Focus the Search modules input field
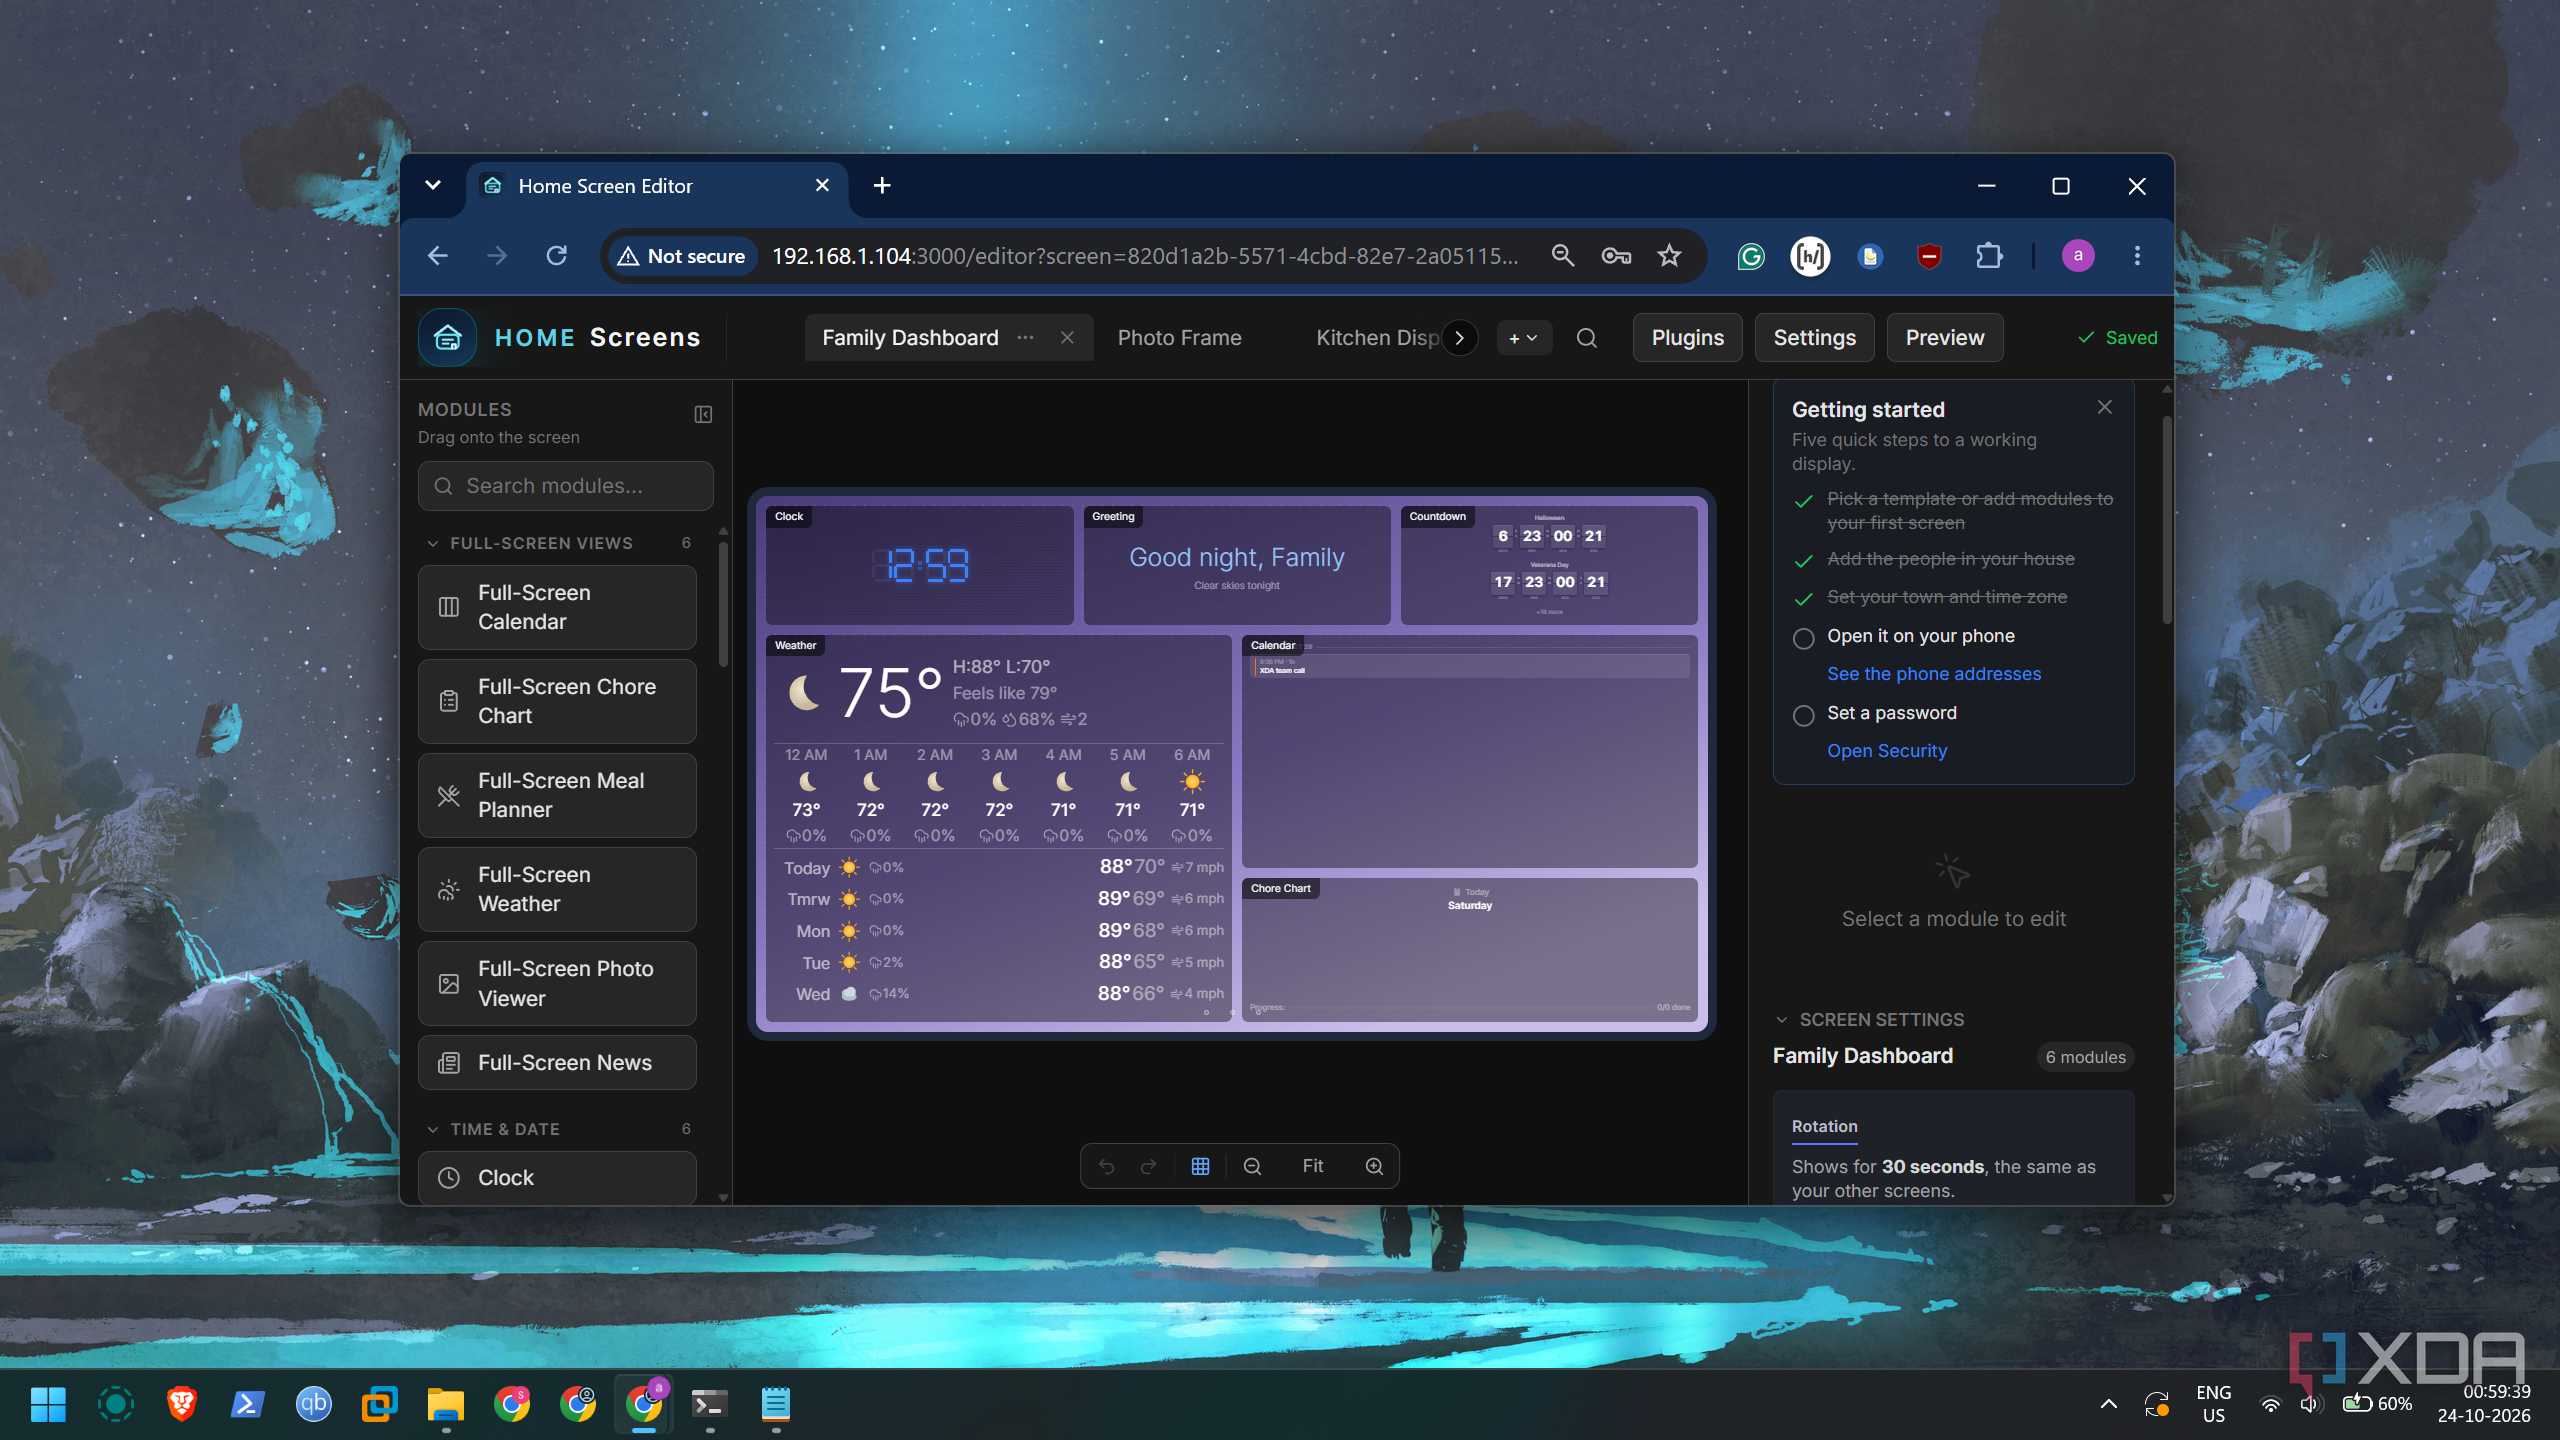This screenshot has height=1440, width=2560. pyautogui.click(x=565, y=486)
